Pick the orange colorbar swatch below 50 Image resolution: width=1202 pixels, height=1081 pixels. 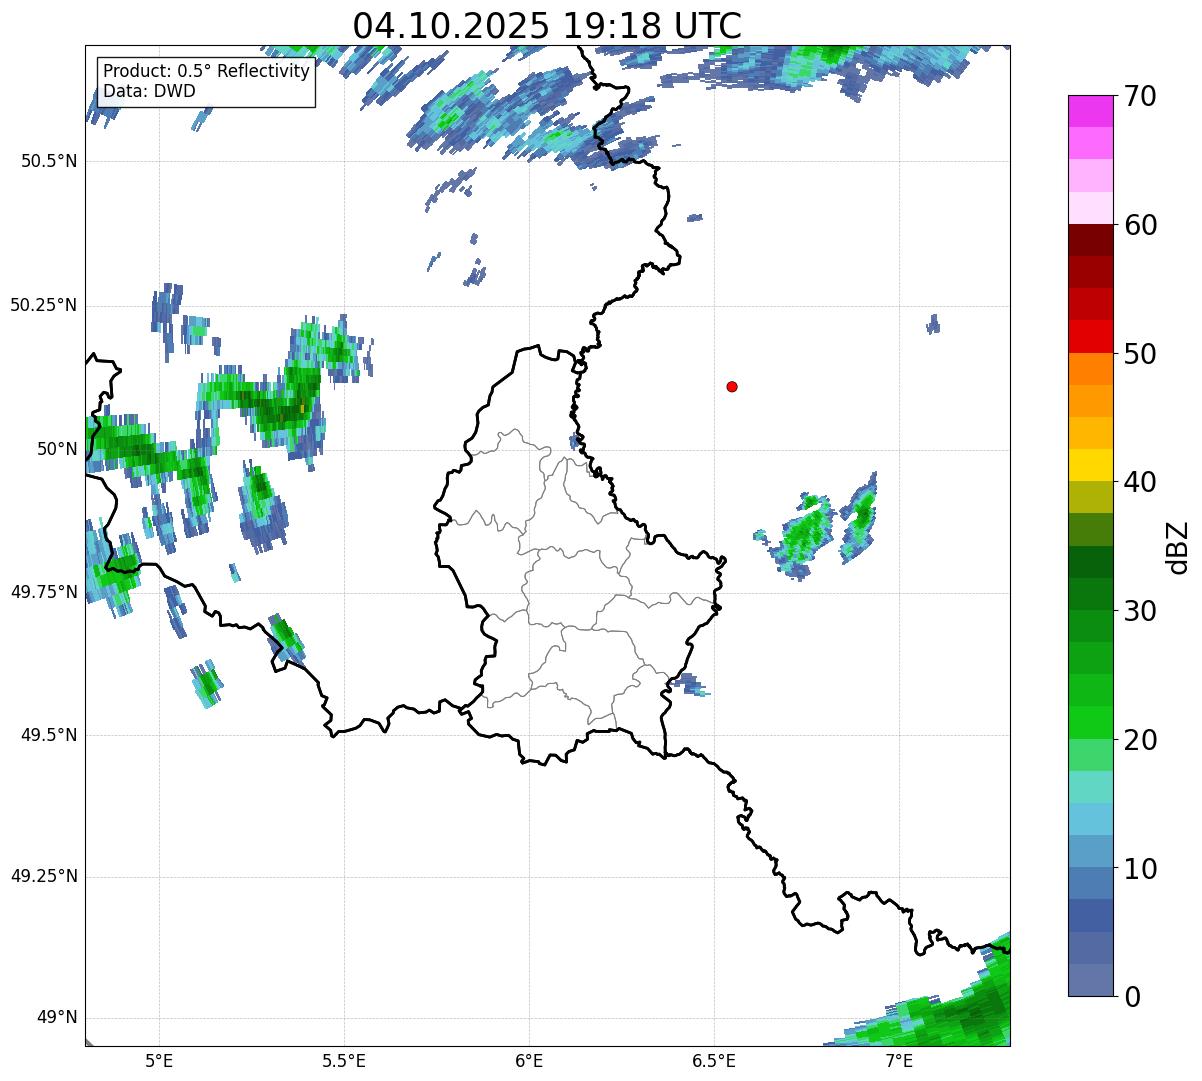click(1090, 369)
